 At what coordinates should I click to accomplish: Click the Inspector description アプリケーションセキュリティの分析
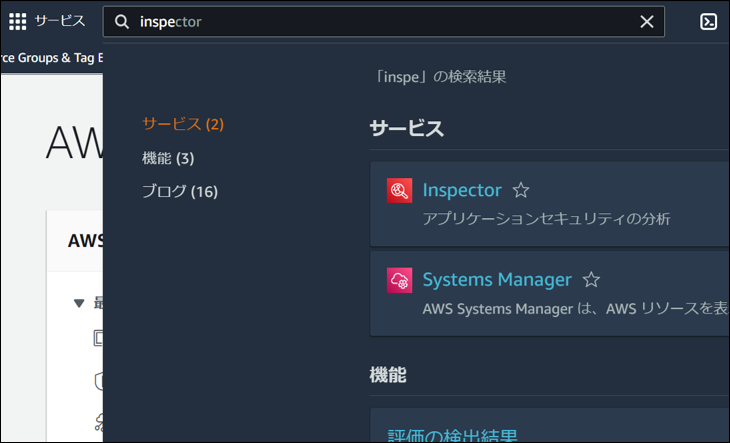click(x=546, y=218)
